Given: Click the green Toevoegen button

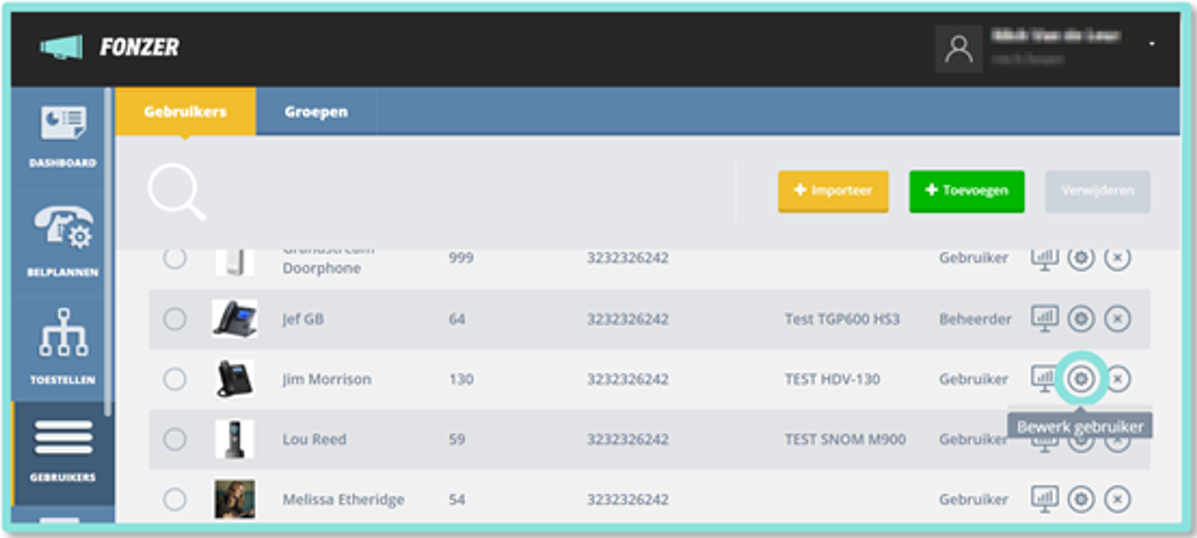Looking at the screenshot, I should pos(966,191).
